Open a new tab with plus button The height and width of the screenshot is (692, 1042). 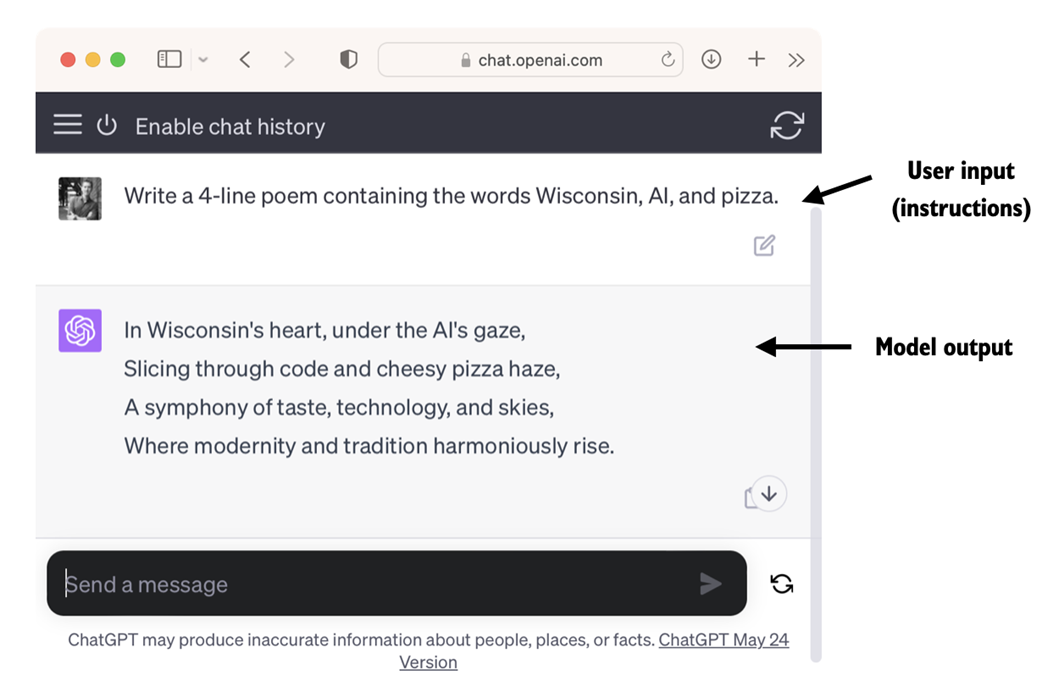[x=756, y=60]
